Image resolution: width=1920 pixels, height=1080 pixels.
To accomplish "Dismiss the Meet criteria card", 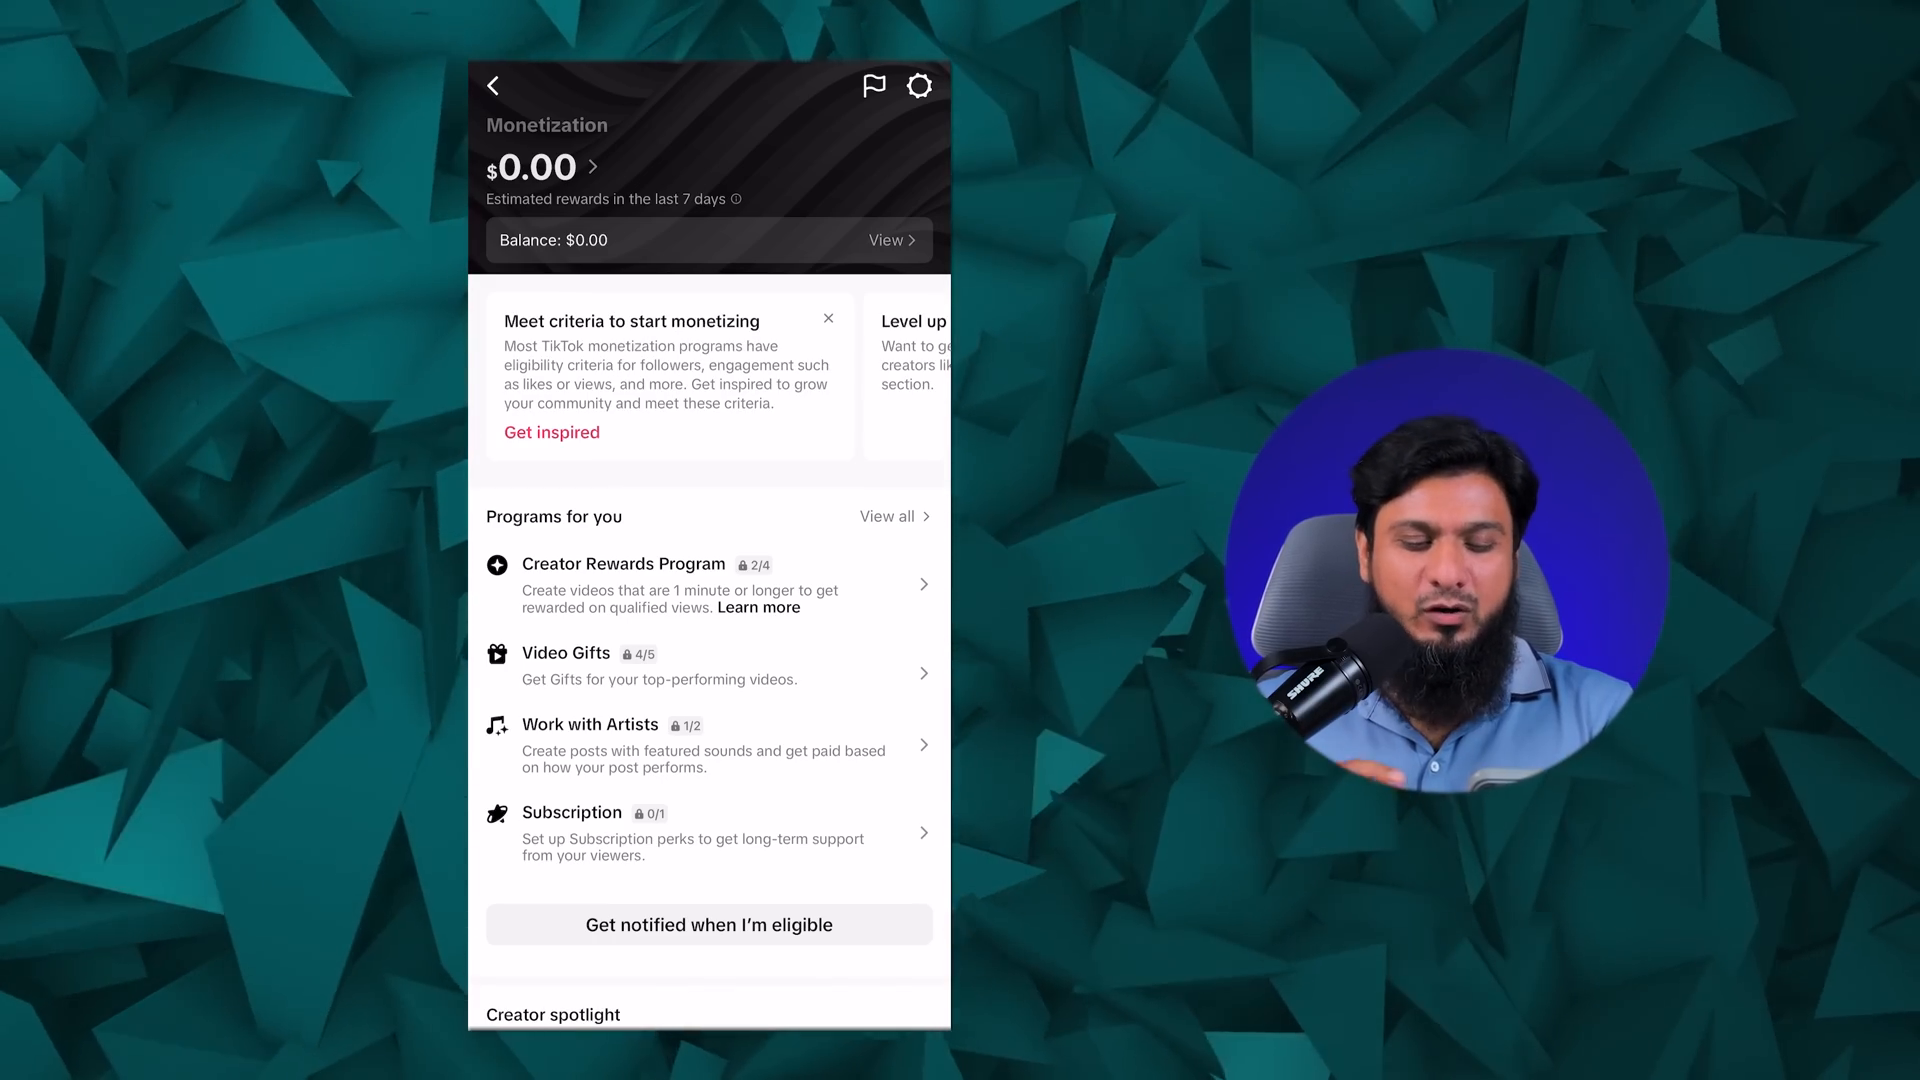I will (x=828, y=318).
